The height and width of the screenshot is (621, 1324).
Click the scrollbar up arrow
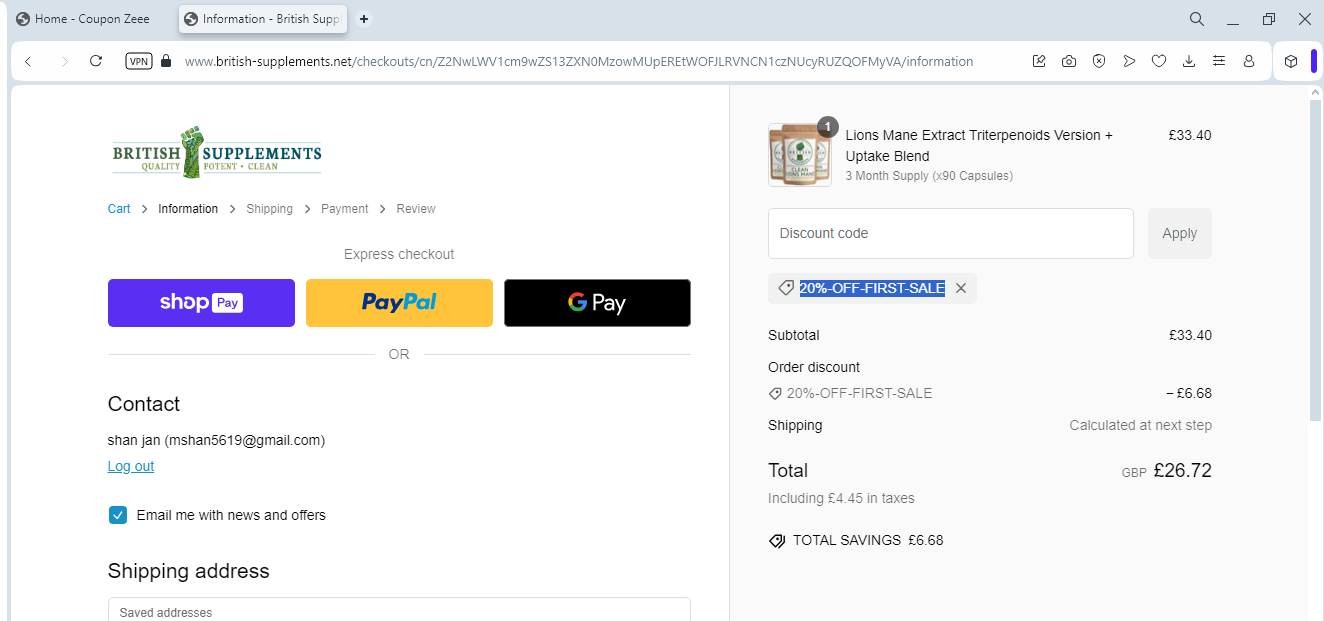1315,92
